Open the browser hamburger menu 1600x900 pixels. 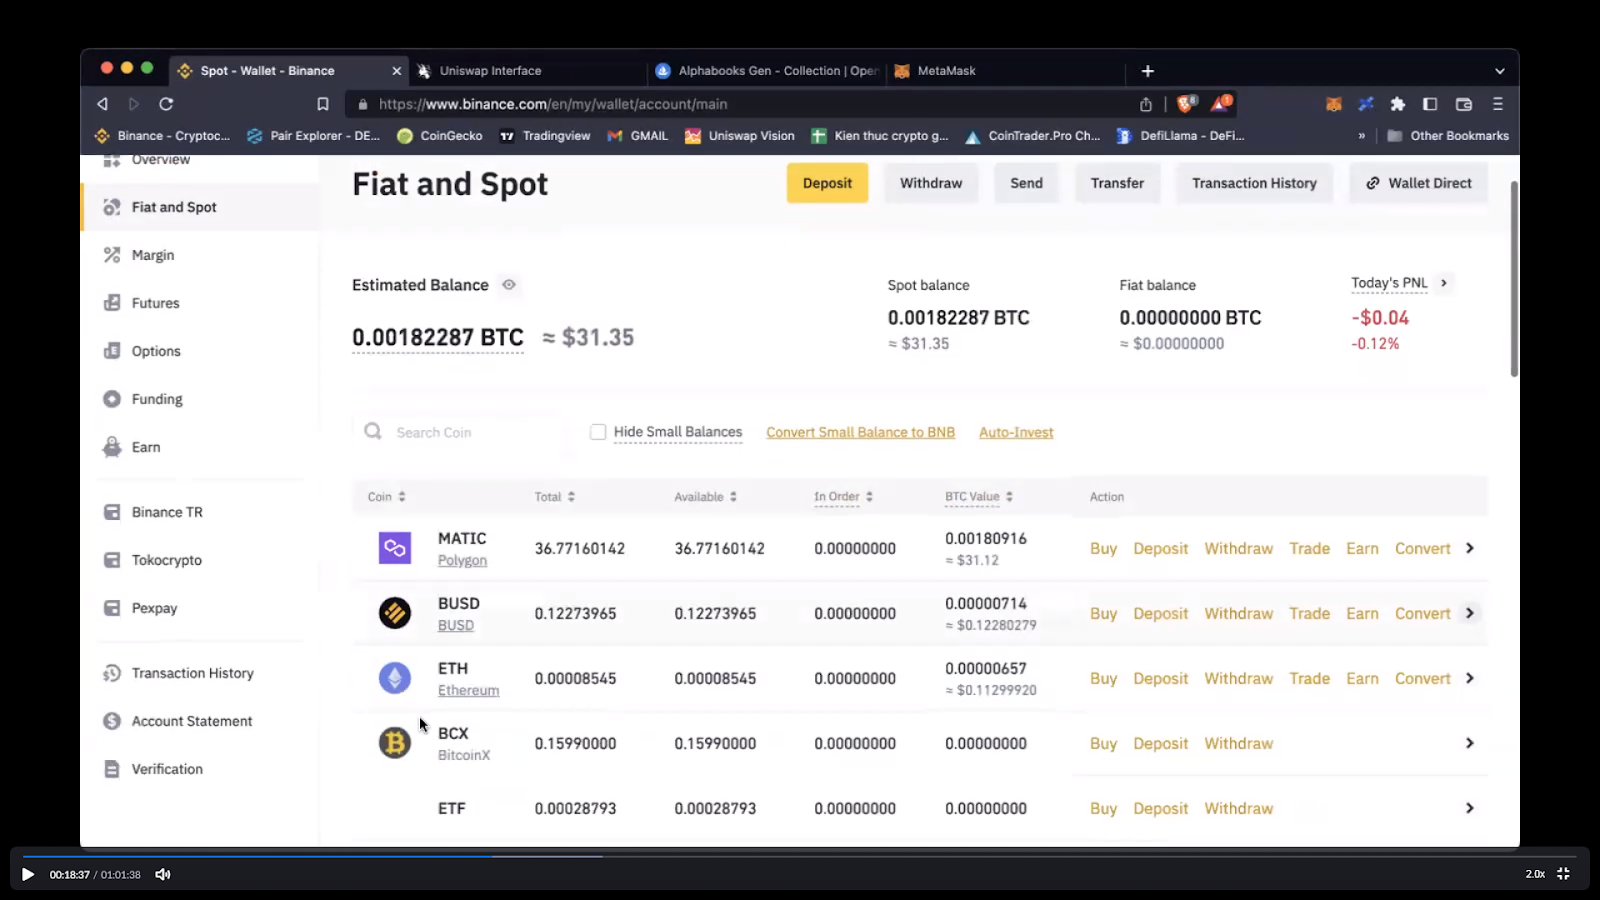point(1498,104)
